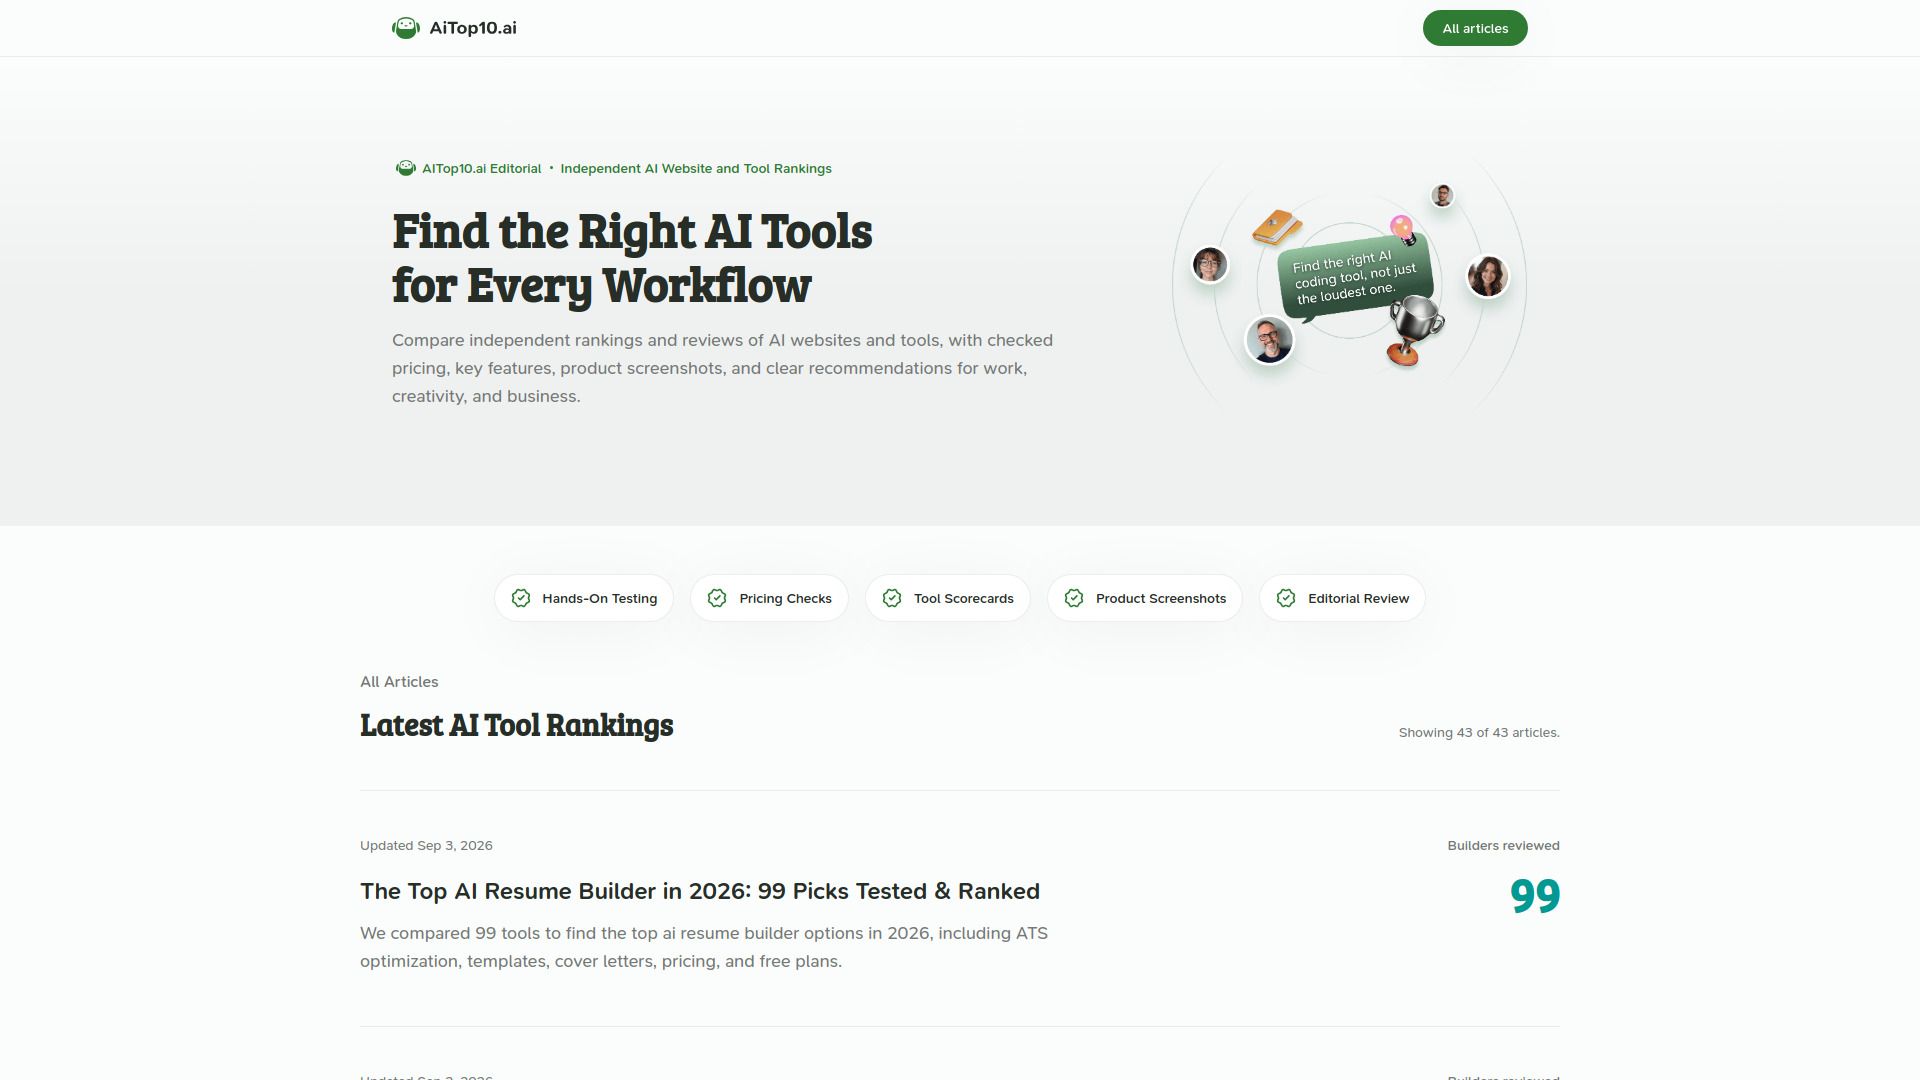
Task: Click the pink lightbulb icon in the hero graphic
Action: coord(1402,229)
